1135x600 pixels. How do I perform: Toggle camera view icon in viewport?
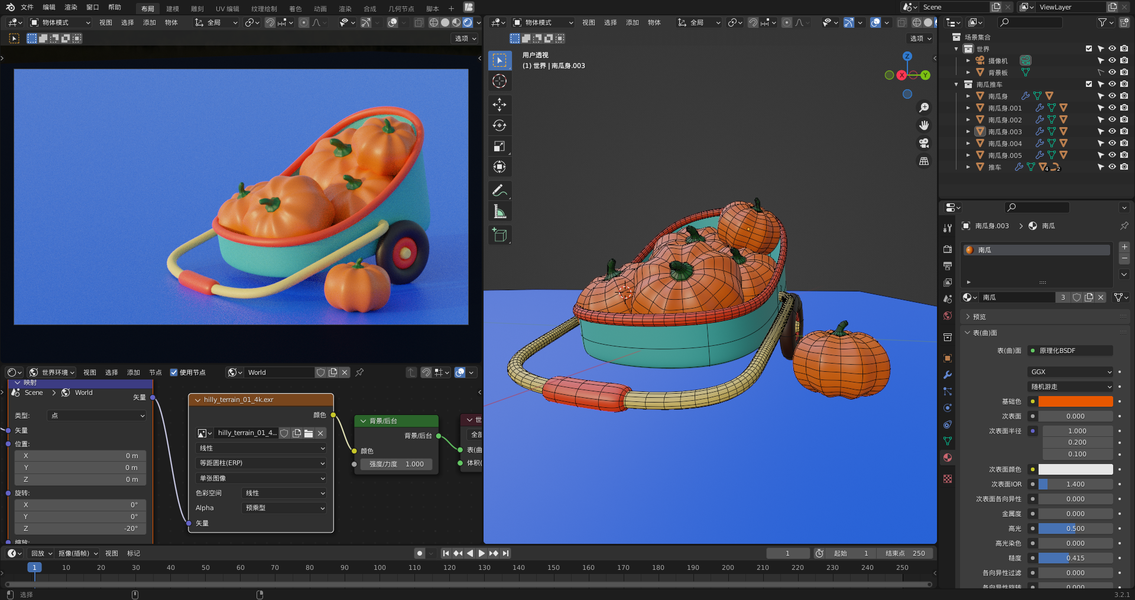point(924,143)
